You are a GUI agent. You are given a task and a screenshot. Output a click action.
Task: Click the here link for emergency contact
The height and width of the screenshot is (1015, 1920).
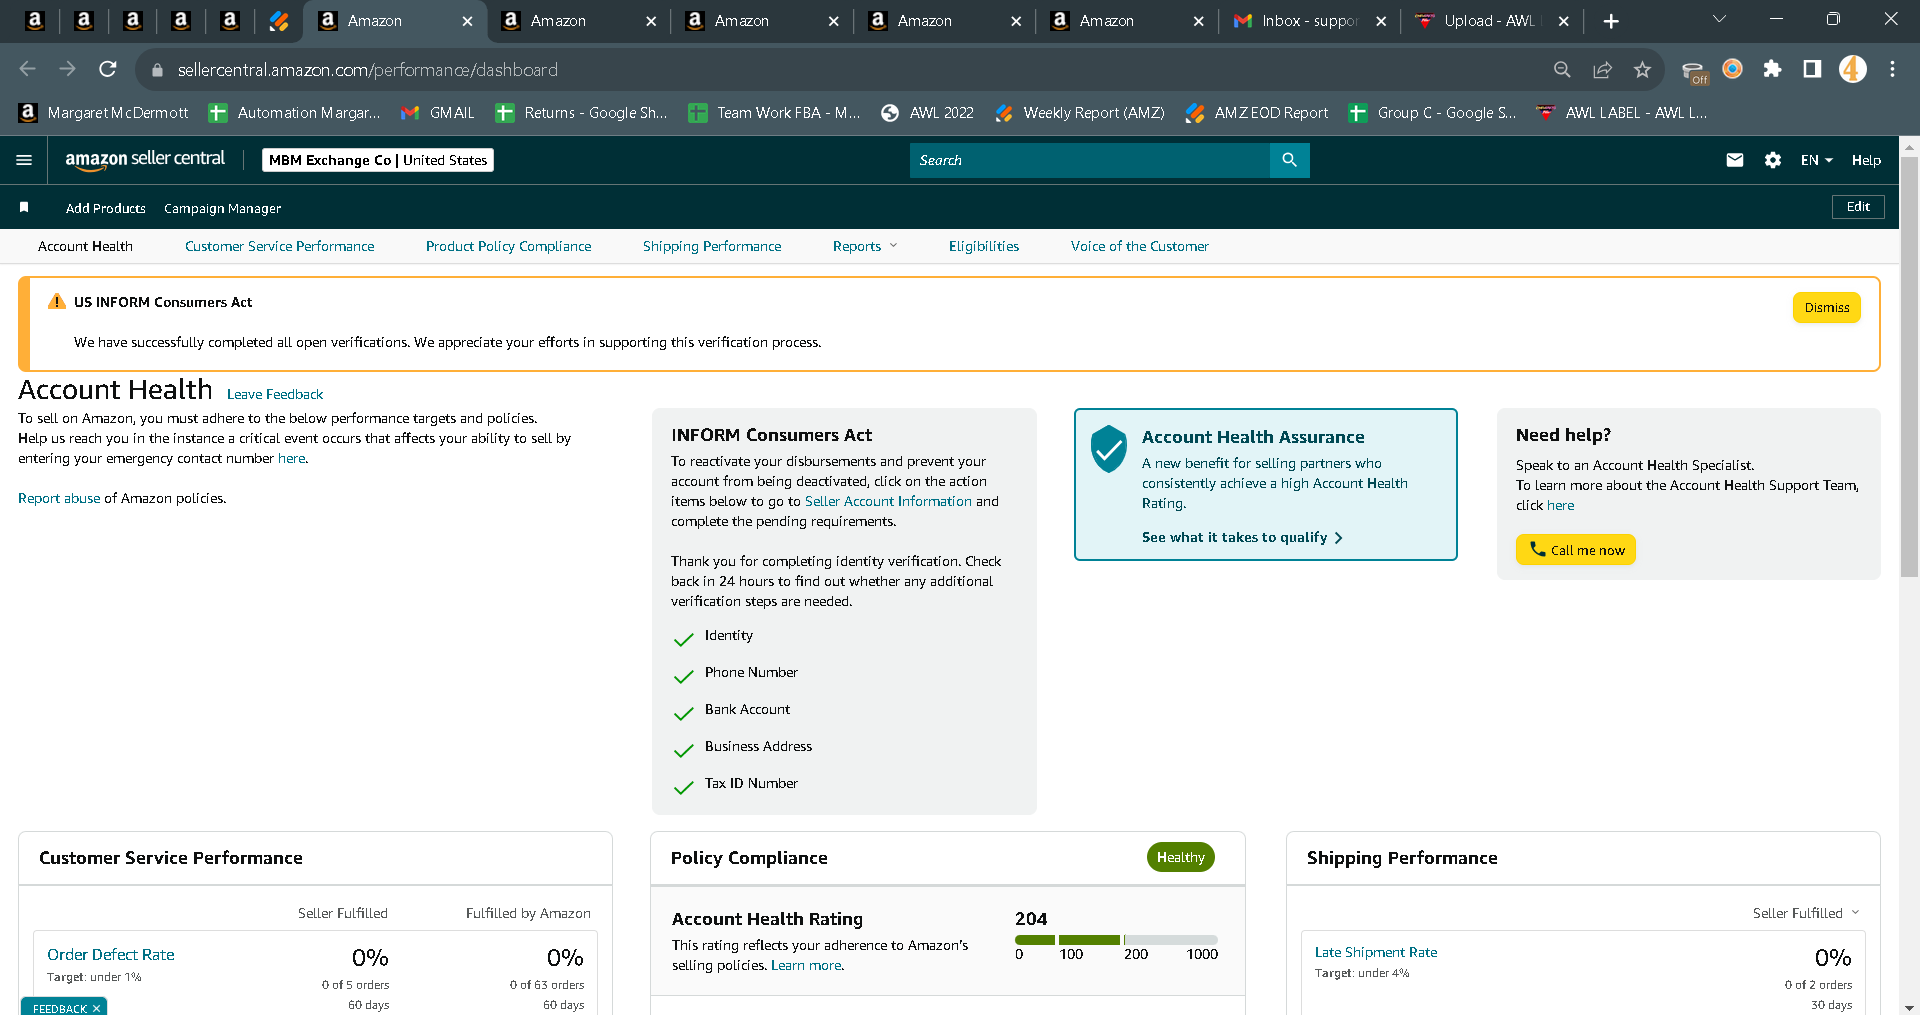tap(292, 458)
